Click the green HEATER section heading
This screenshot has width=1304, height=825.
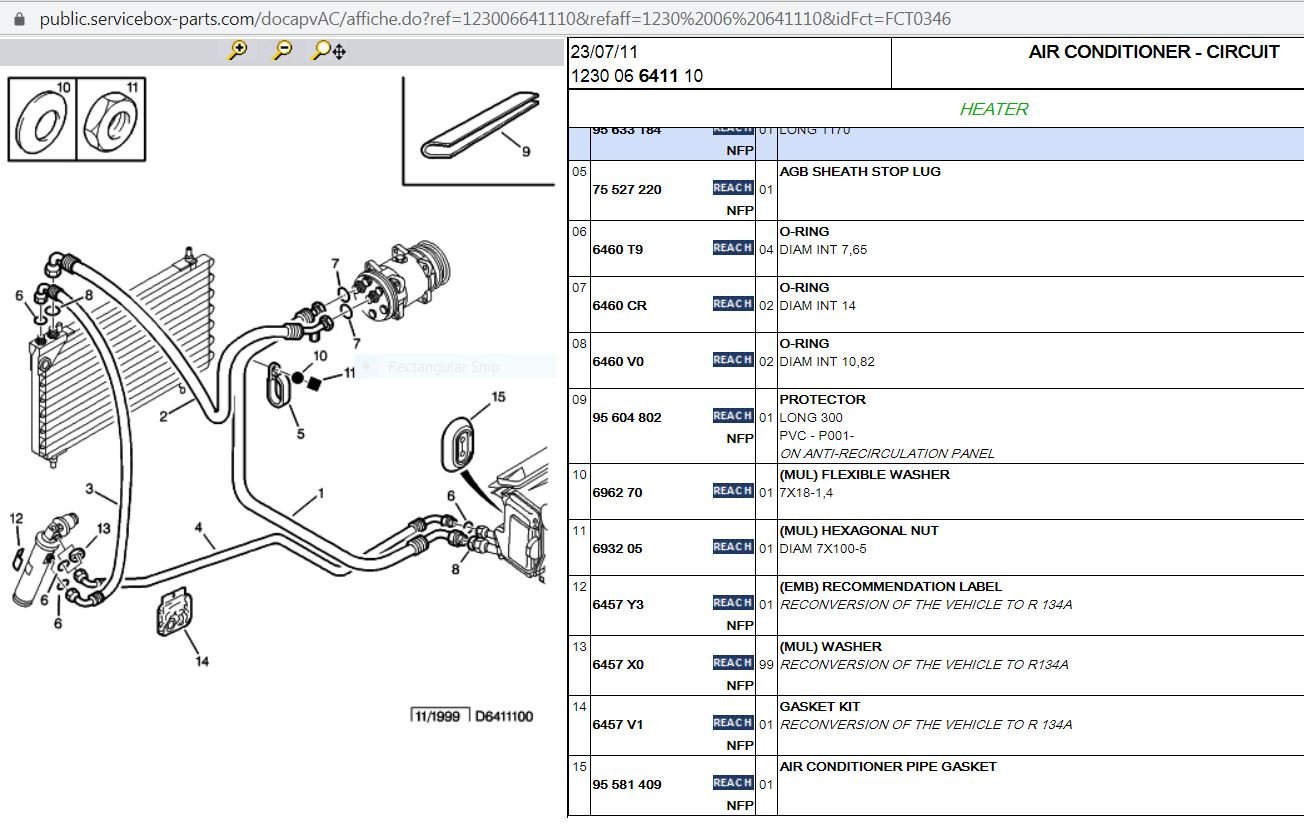[x=994, y=109]
